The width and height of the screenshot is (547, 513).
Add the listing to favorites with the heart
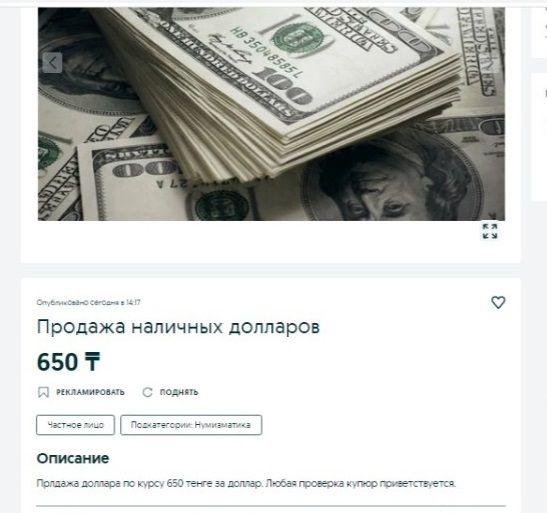click(x=498, y=302)
